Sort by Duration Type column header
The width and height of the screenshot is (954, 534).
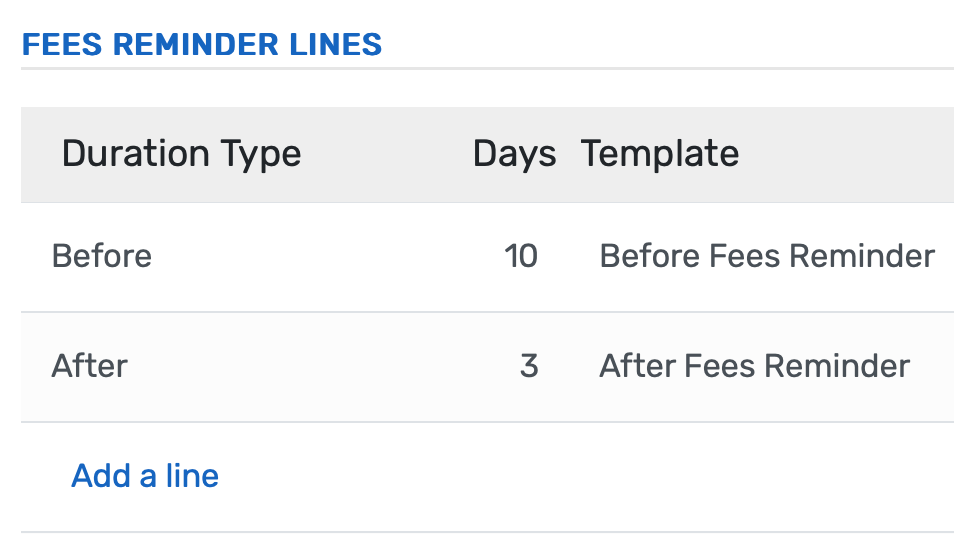tap(181, 154)
